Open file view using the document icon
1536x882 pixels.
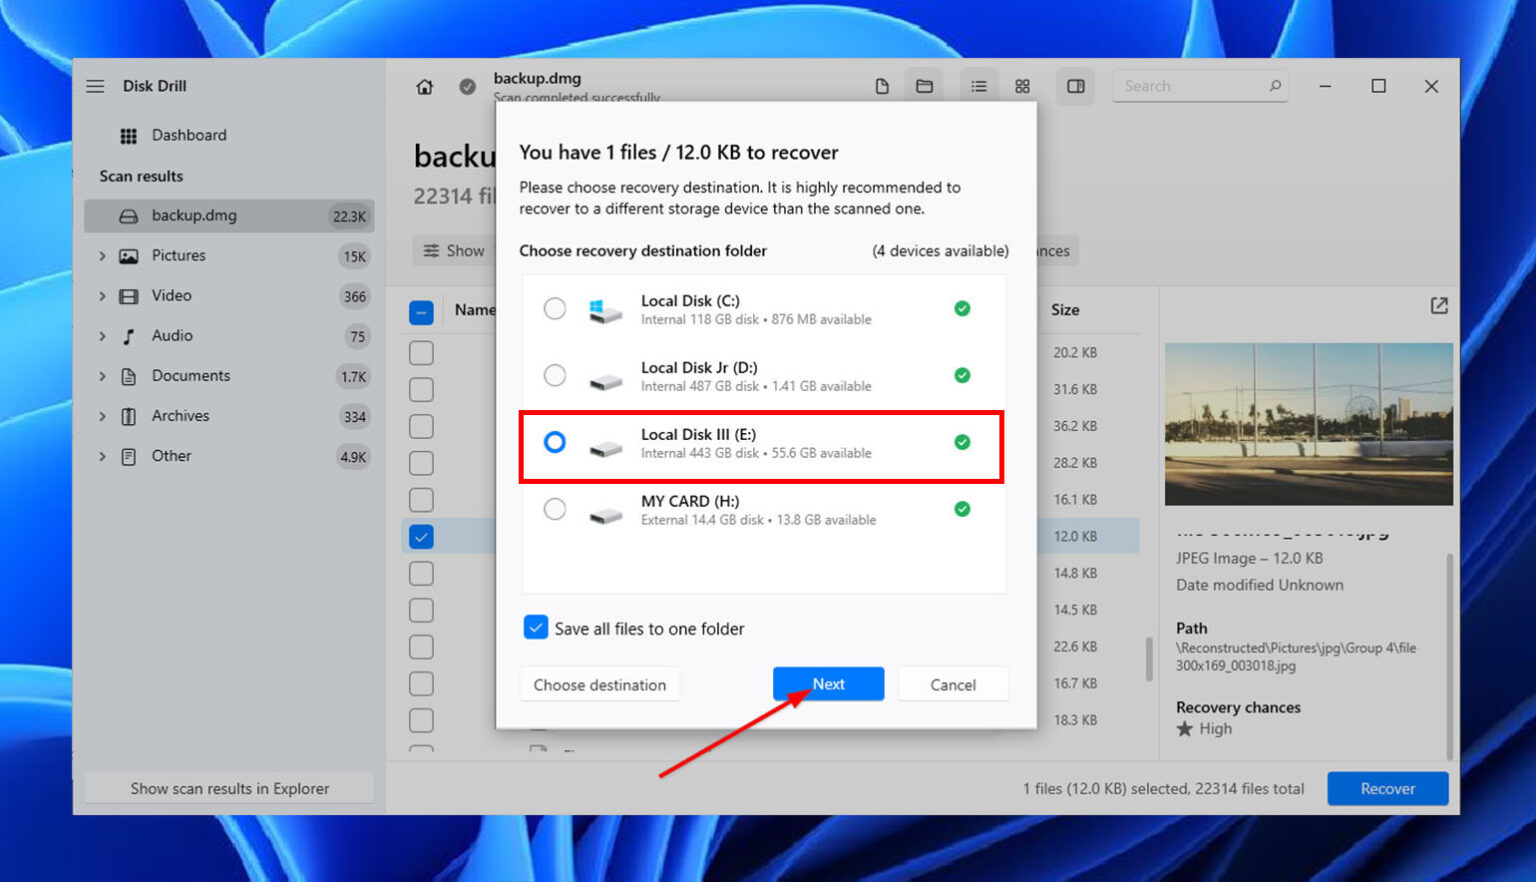point(882,86)
